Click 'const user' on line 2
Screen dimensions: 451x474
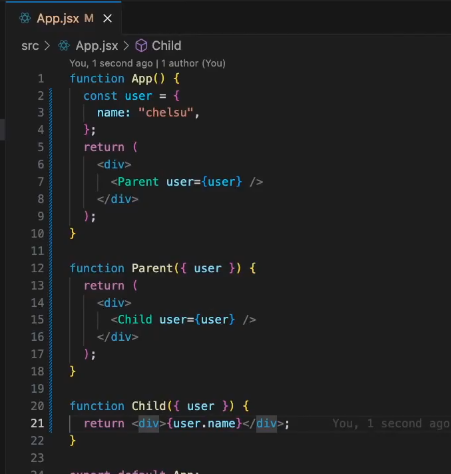118,96
